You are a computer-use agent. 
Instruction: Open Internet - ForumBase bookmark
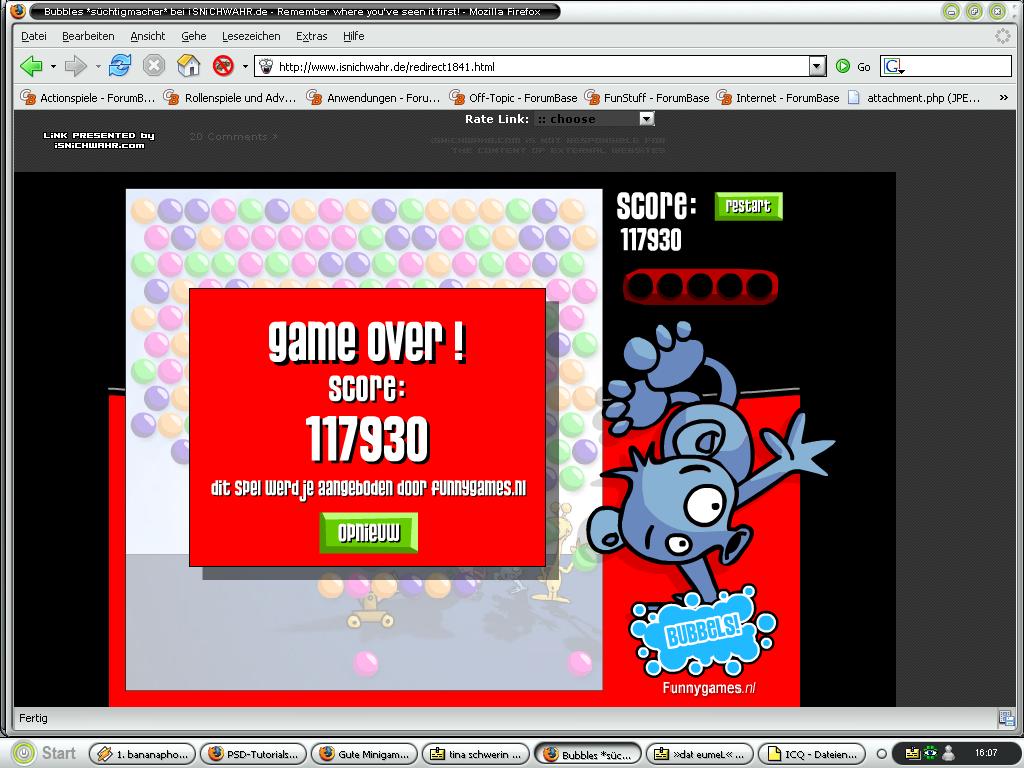(x=778, y=98)
